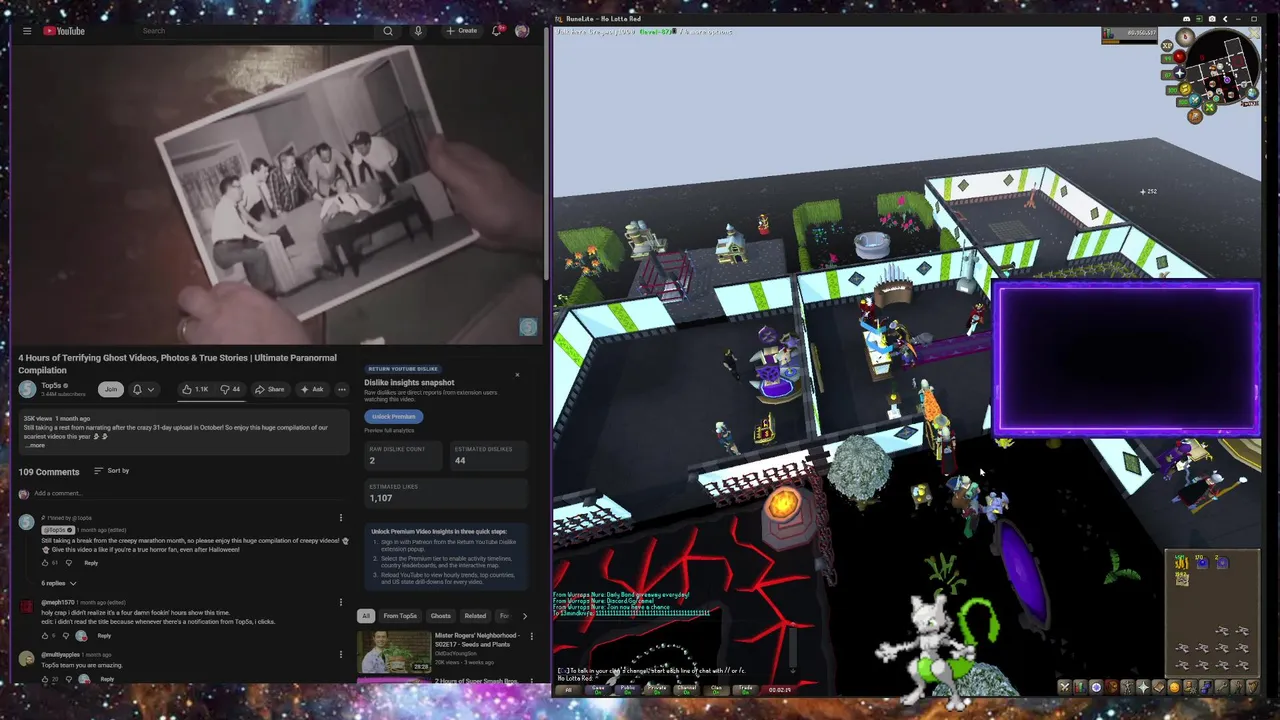This screenshot has width=1280, height=720.
Task: Click the Ask button under the video
Action: tap(312, 389)
